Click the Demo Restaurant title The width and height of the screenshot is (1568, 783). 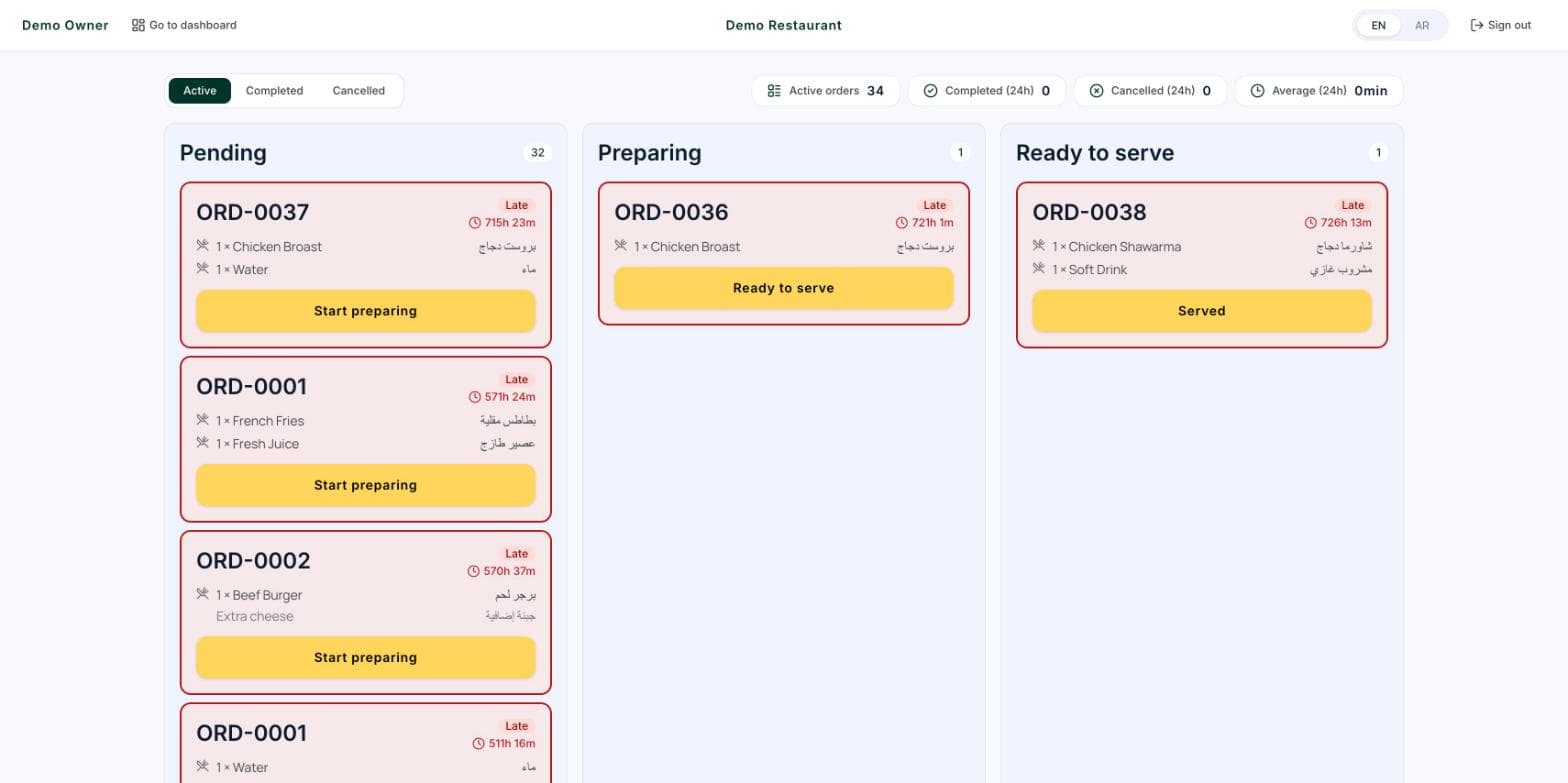(x=784, y=25)
